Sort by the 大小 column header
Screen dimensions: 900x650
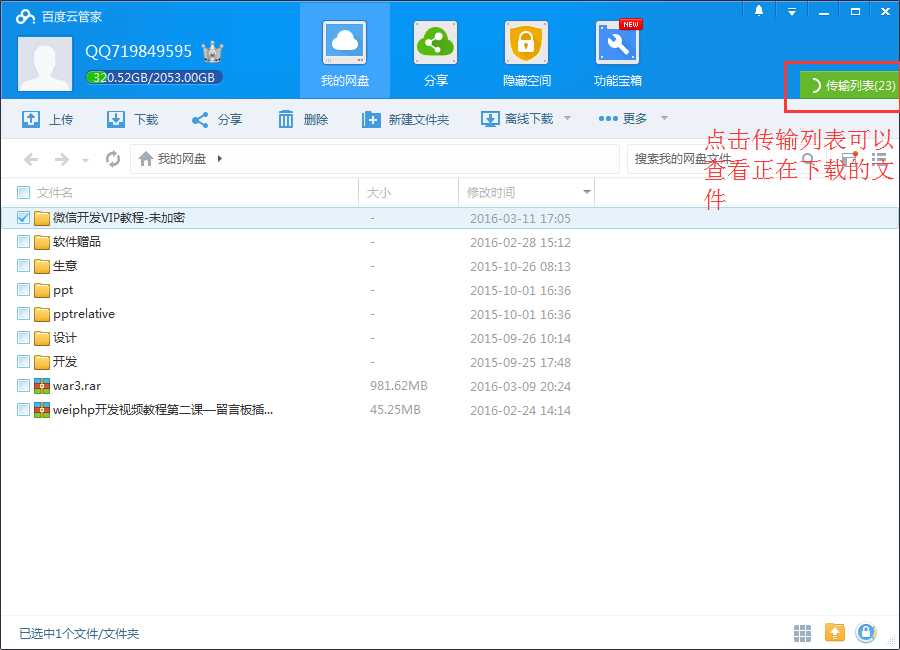379,192
